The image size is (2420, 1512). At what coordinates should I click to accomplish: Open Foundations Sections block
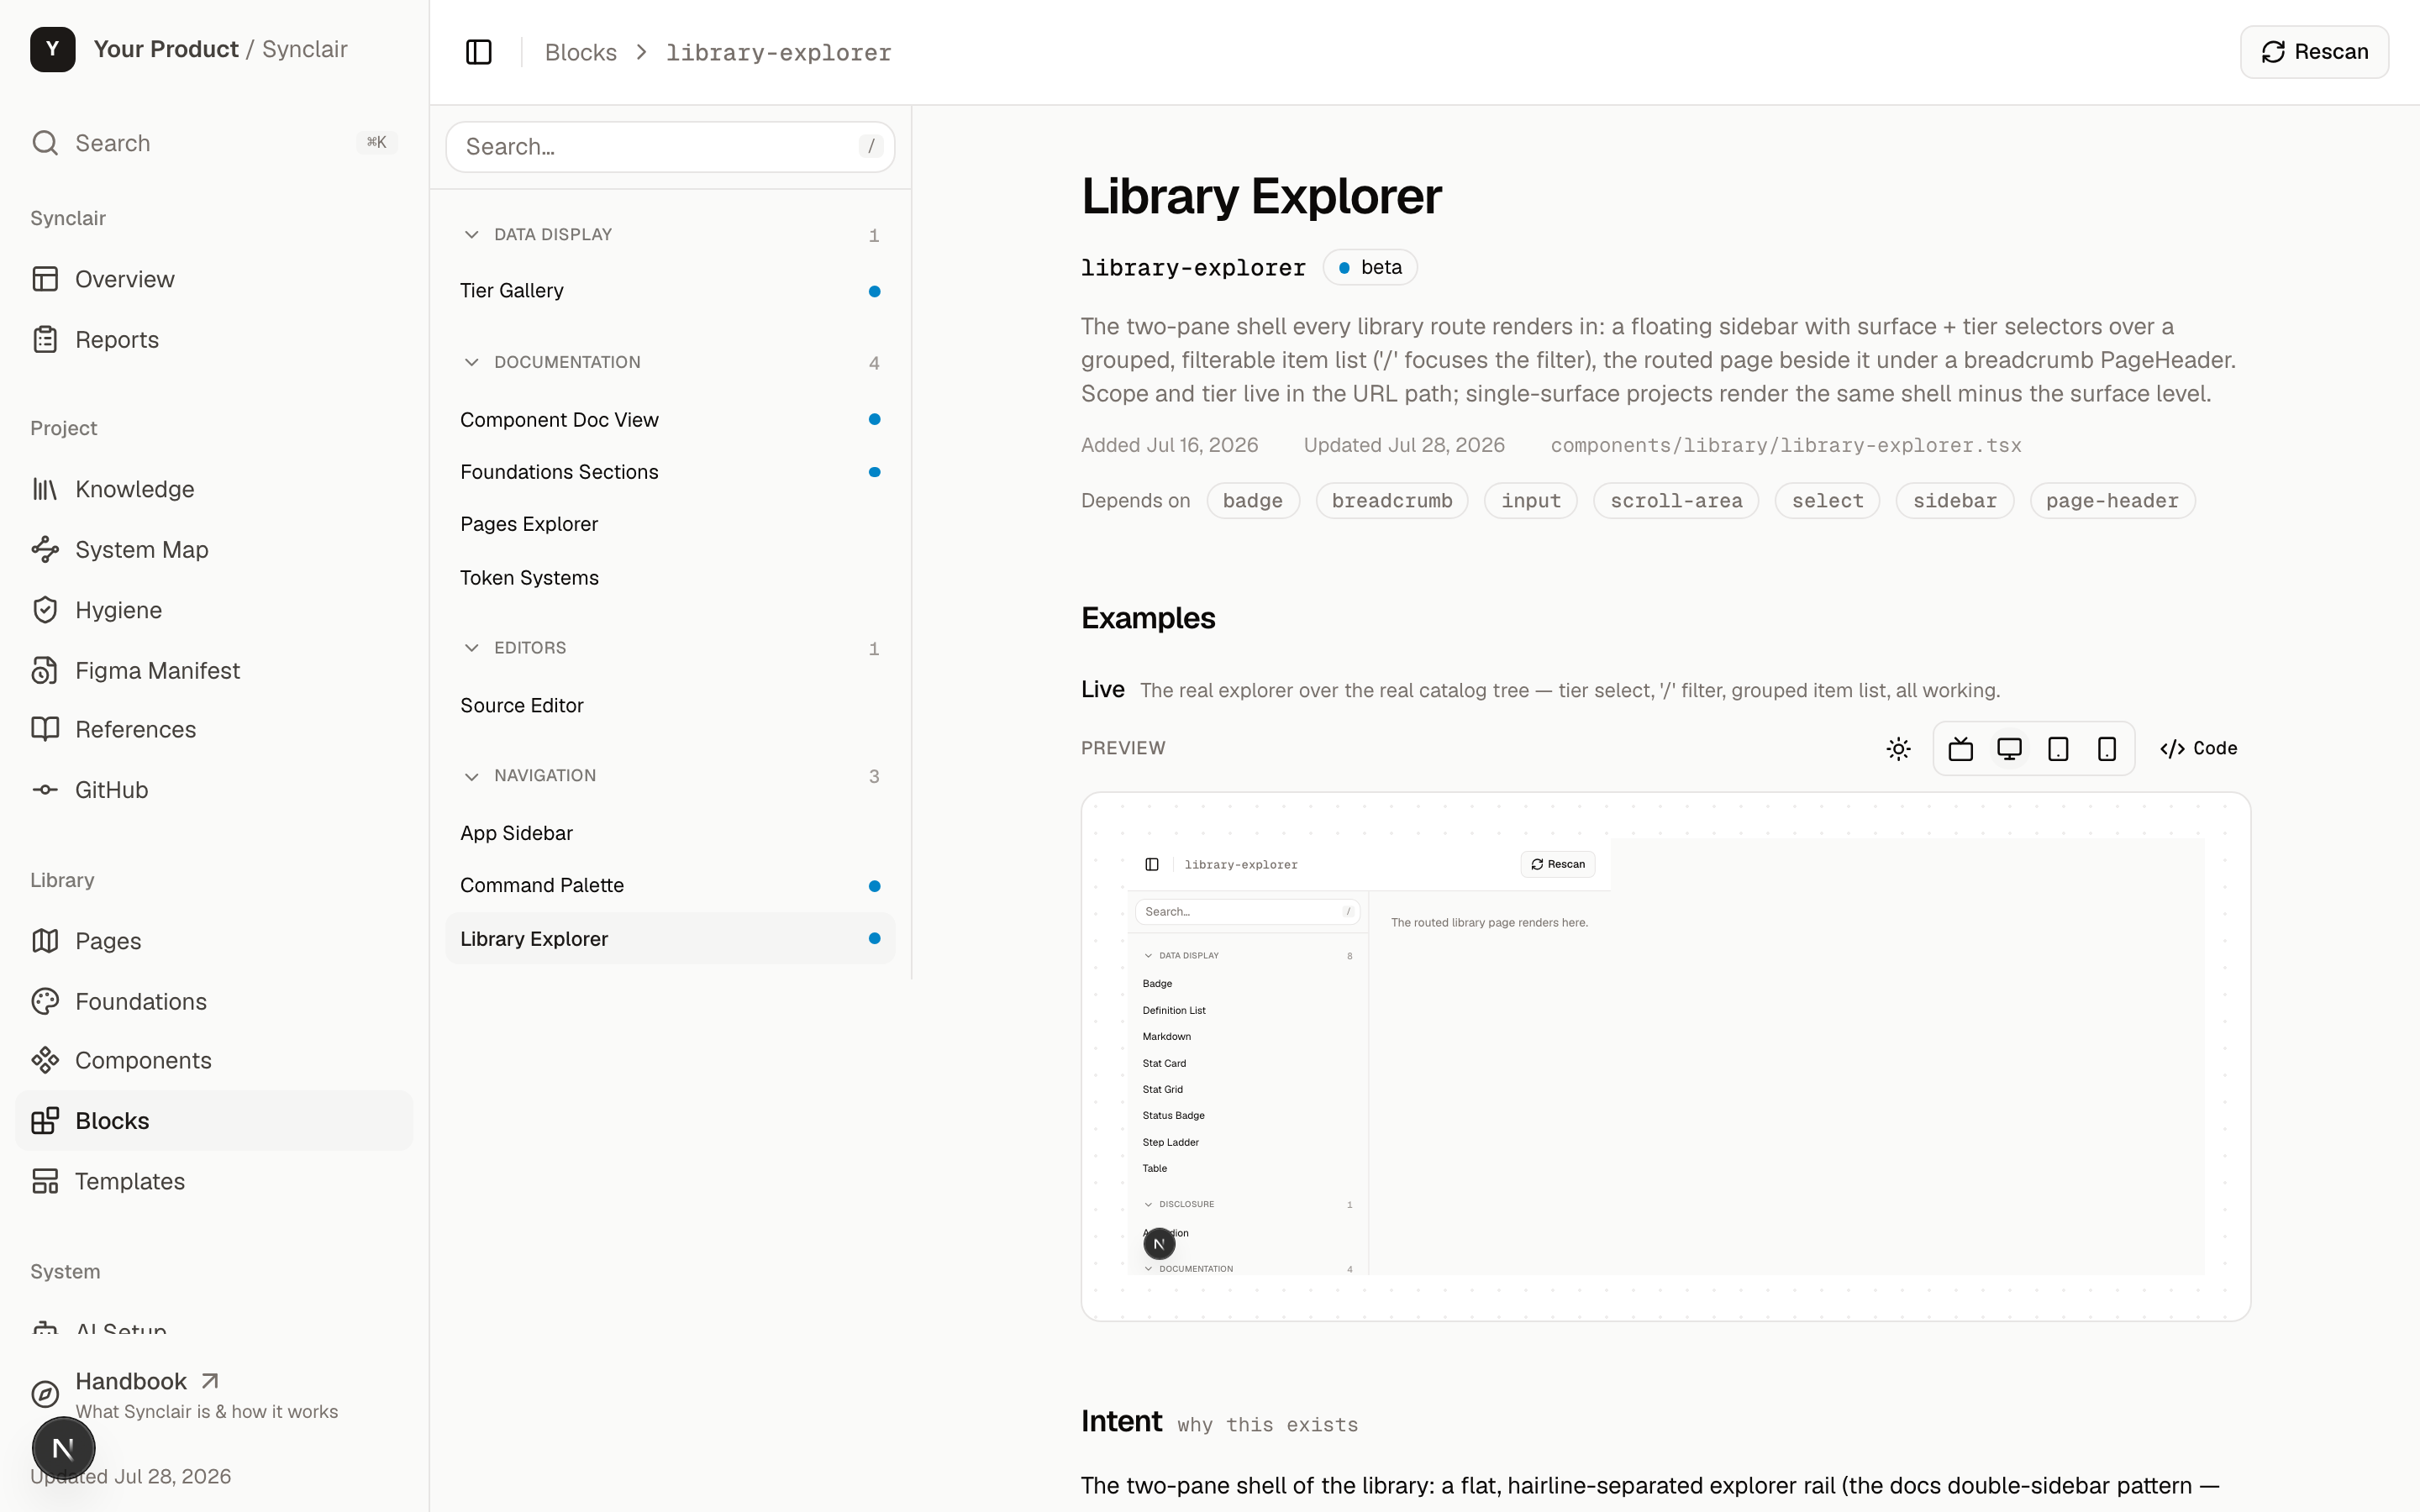pos(670,472)
